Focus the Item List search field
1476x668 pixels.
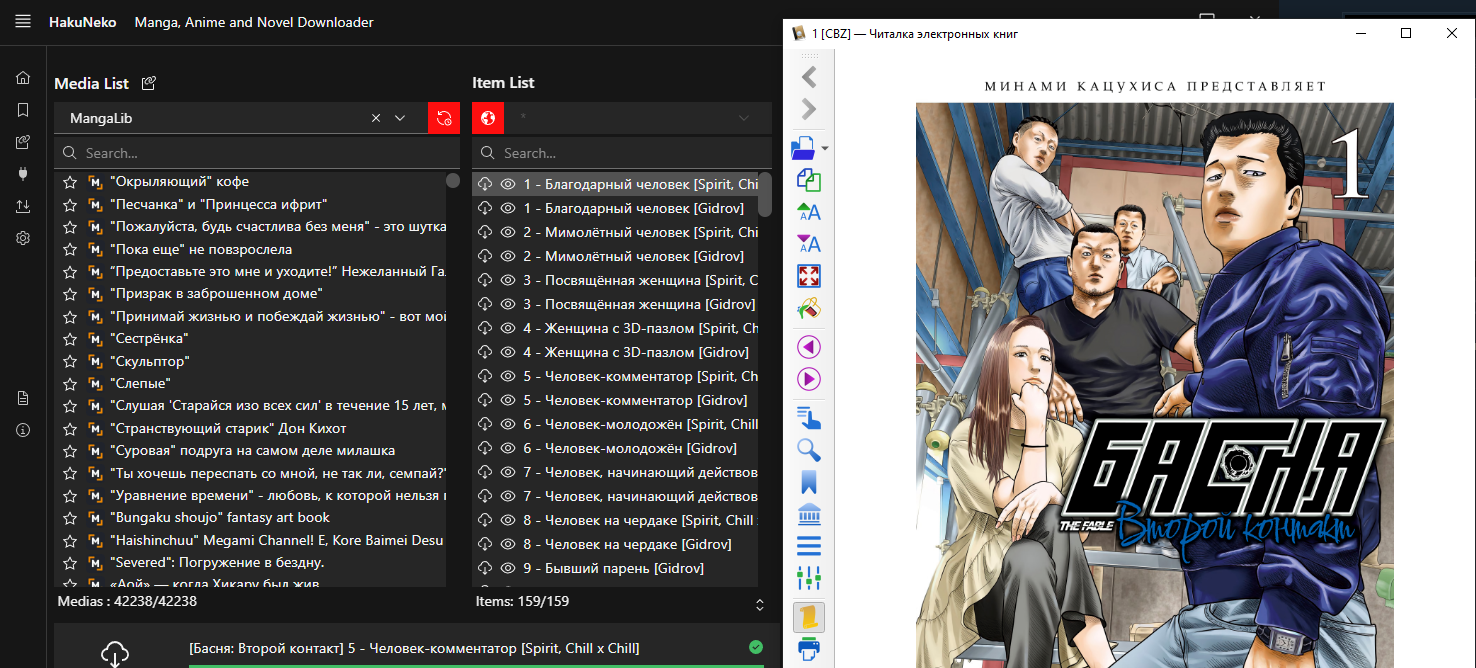click(x=622, y=153)
